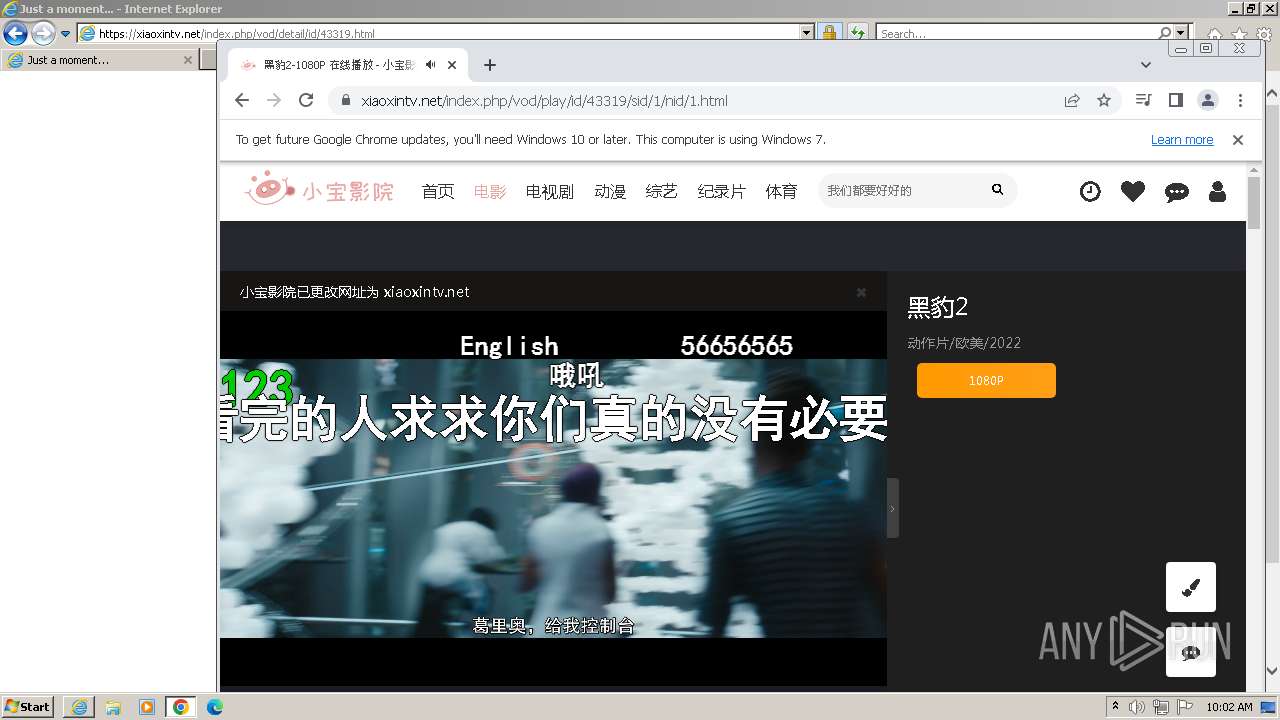Reload the Chrome page
The image size is (1280, 720).
(x=306, y=100)
